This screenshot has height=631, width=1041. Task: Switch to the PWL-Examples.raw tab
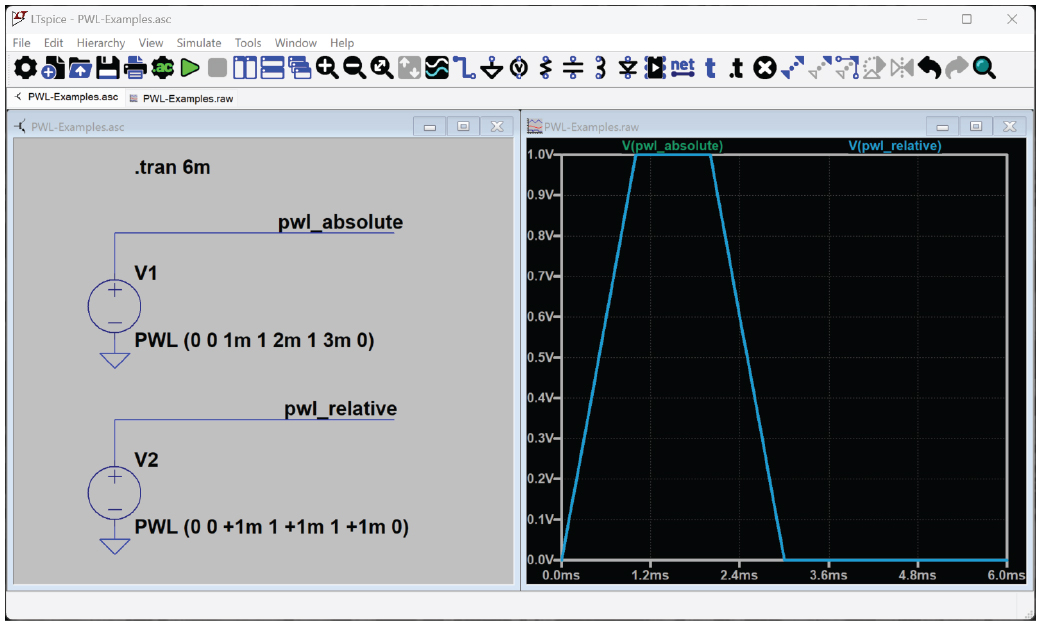186,98
